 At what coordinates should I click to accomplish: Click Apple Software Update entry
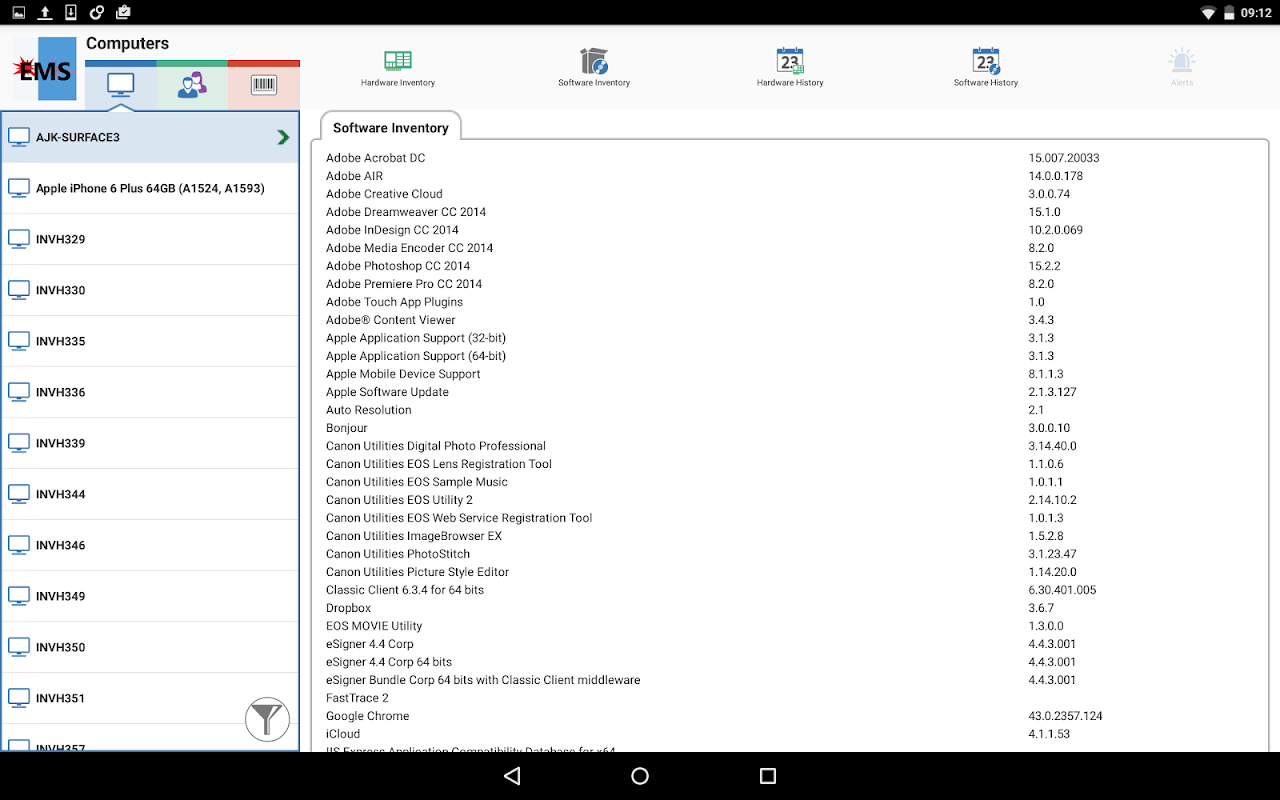point(387,392)
